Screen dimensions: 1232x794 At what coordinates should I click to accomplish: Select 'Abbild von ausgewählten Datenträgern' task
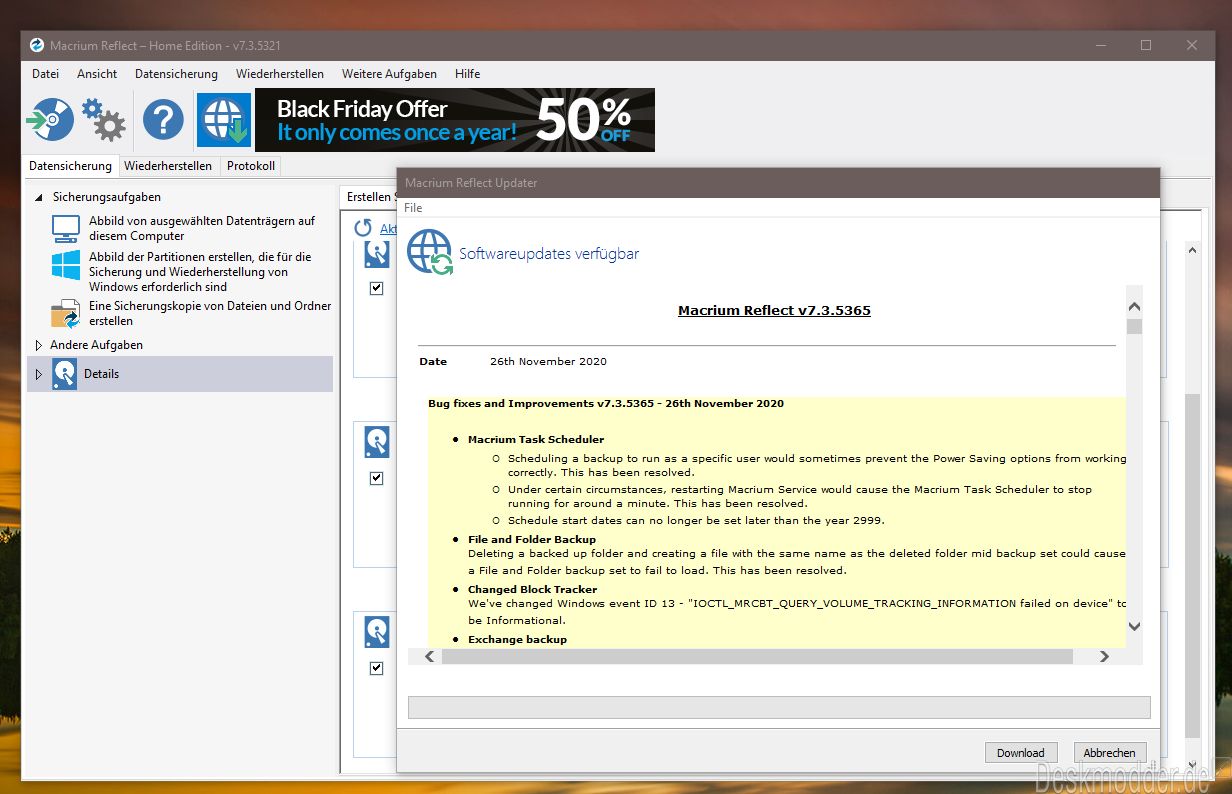pyautogui.click(x=202, y=229)
